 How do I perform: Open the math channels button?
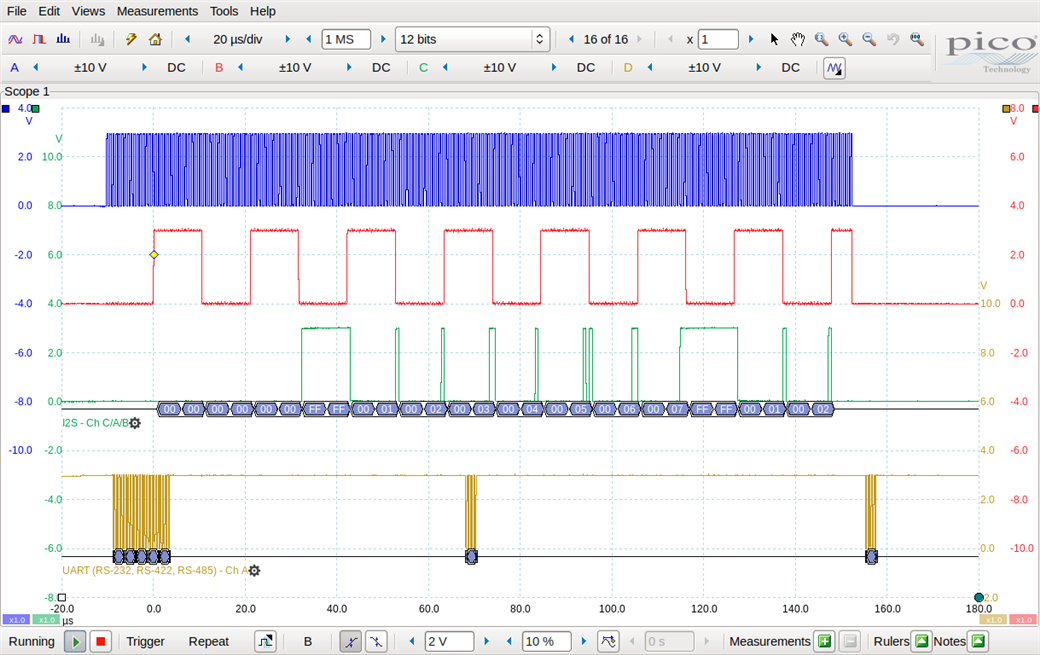(x=834, y=68)
